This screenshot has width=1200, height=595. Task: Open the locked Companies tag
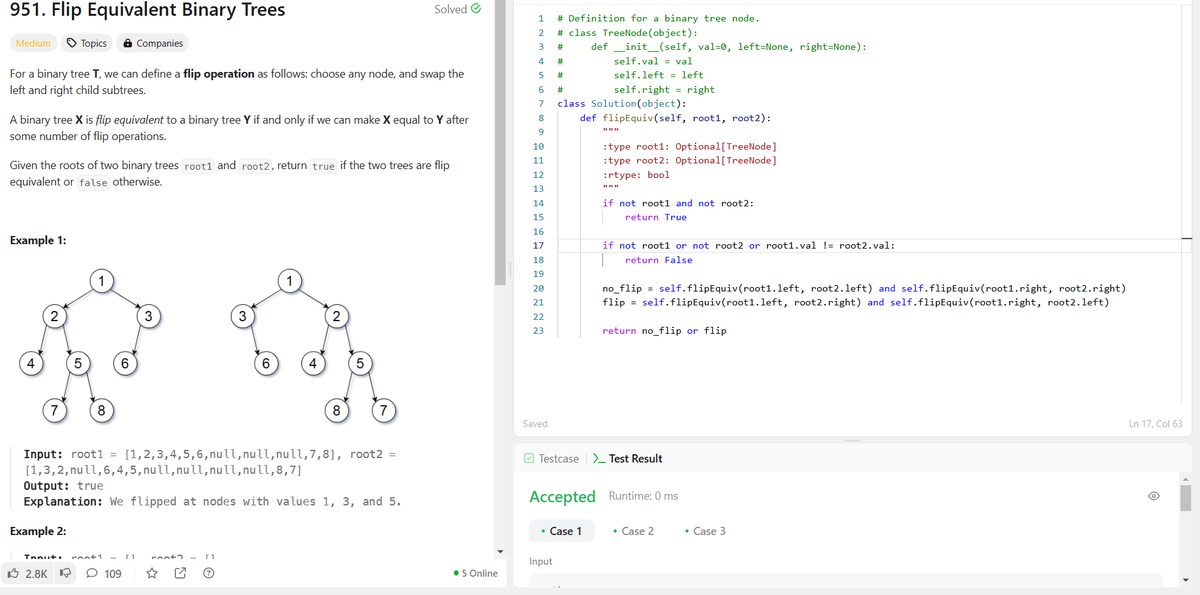(153, 43)
